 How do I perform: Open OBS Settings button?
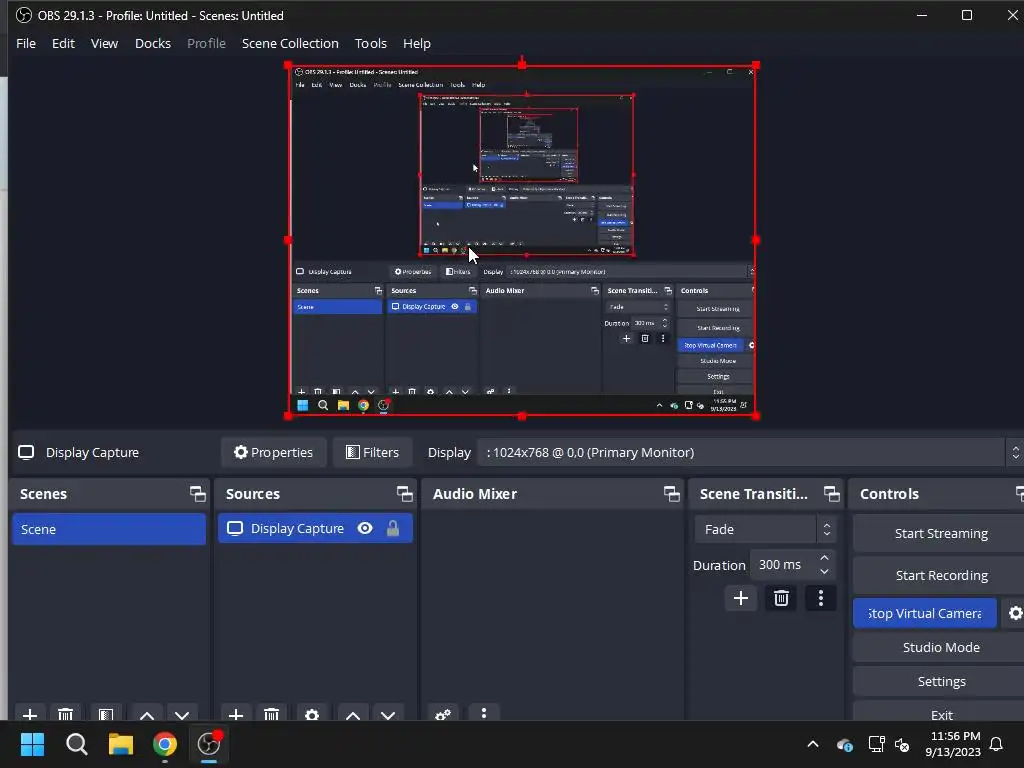click(x=940, y=681)
